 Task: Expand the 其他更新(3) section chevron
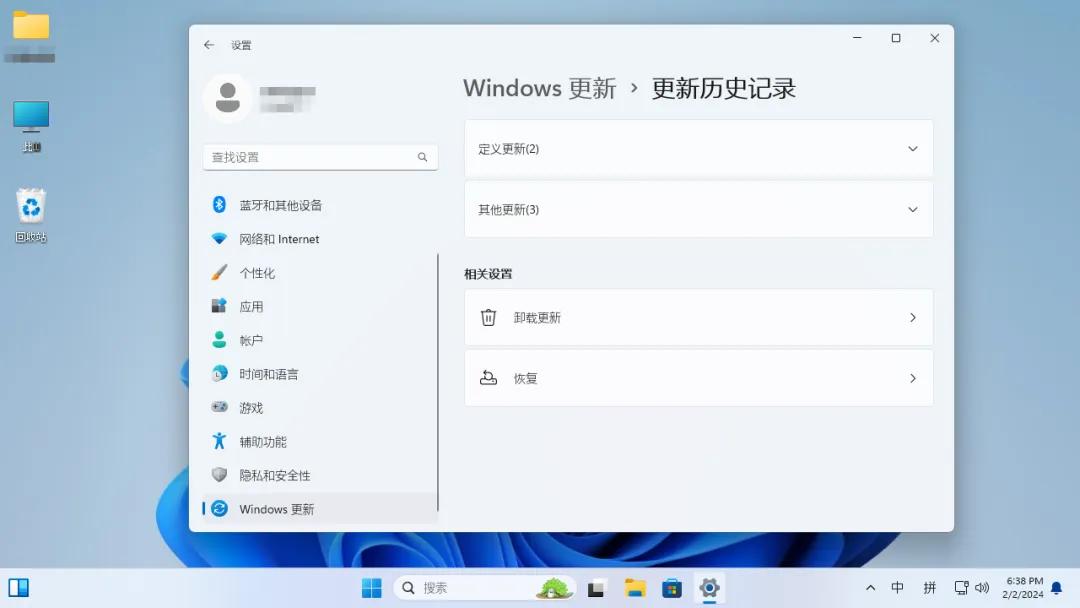pos(913,209)
